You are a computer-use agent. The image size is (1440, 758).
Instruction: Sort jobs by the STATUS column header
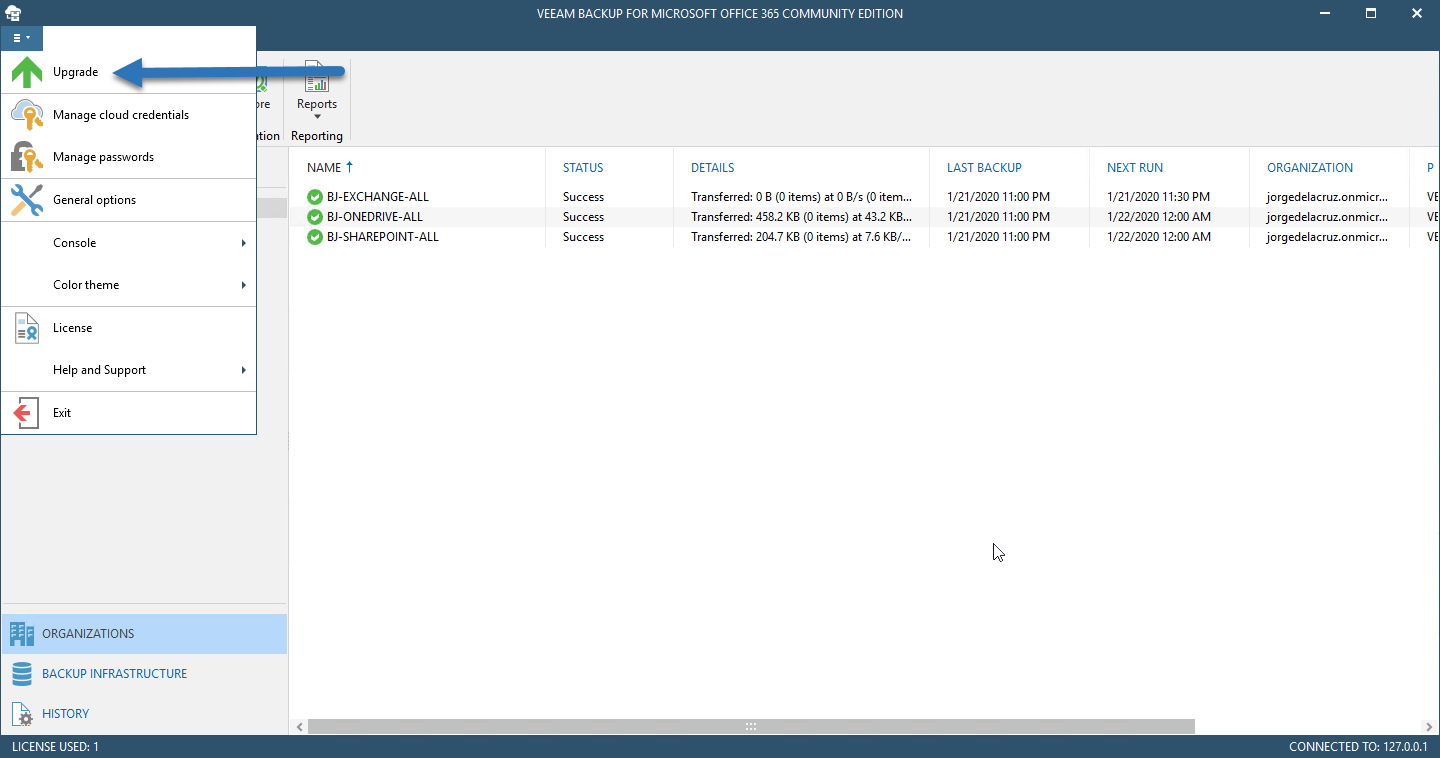point(583,168)
